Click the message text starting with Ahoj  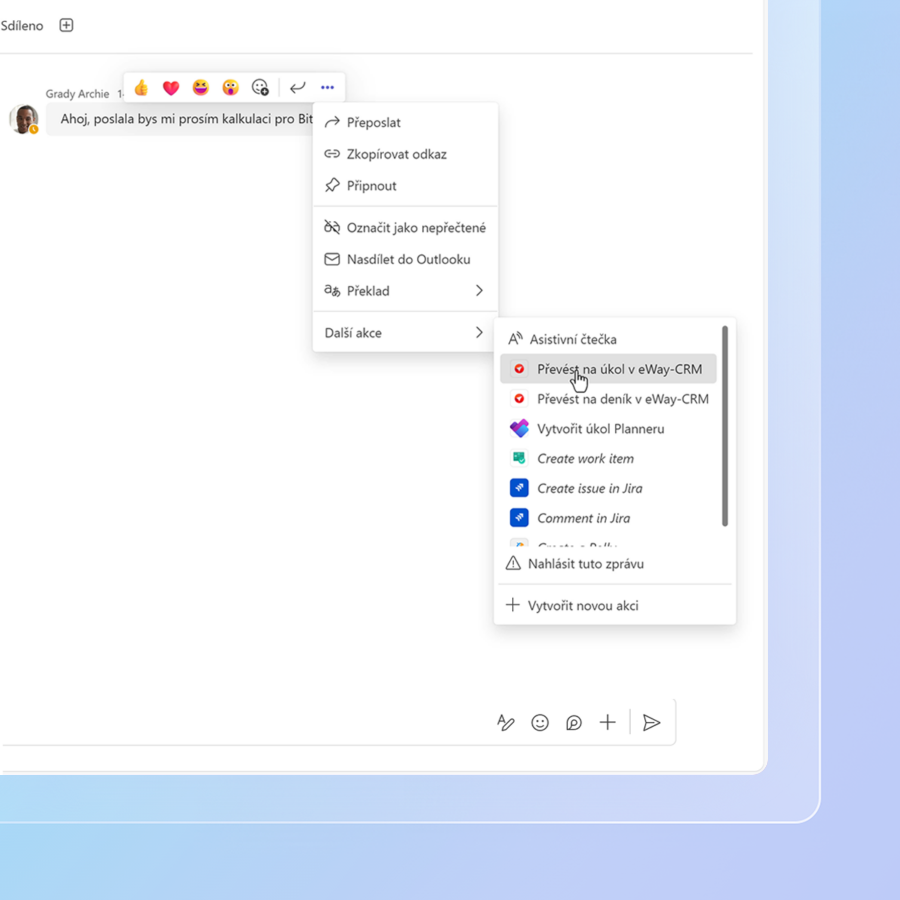pos(187,119)
